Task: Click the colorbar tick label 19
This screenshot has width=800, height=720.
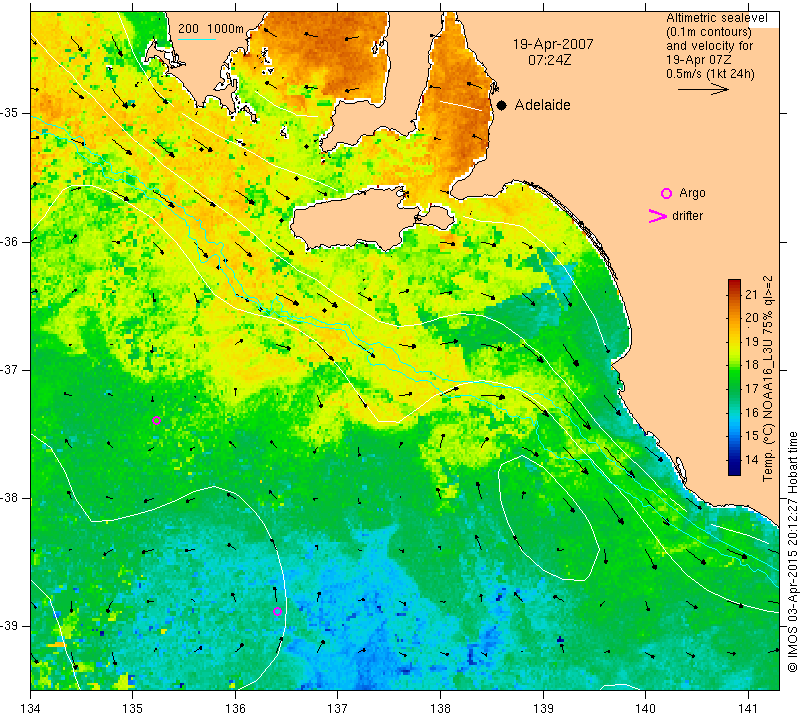Action: (x=752, y=341)
